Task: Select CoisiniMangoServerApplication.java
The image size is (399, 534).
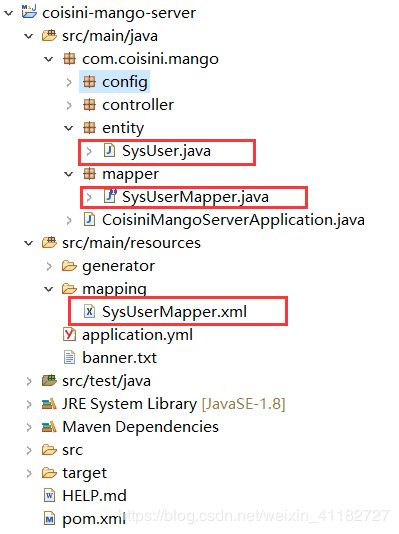Action: point(233,220)
